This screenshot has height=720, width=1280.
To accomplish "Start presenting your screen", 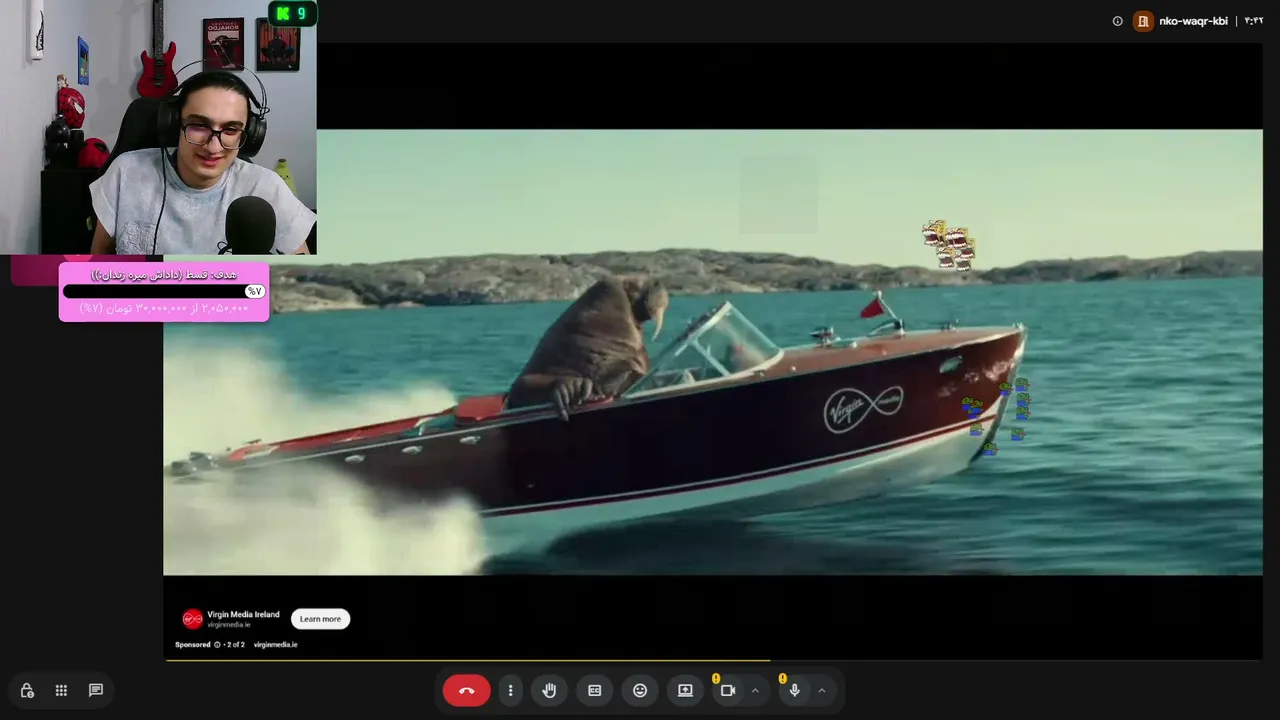I will tap(685, 690).
